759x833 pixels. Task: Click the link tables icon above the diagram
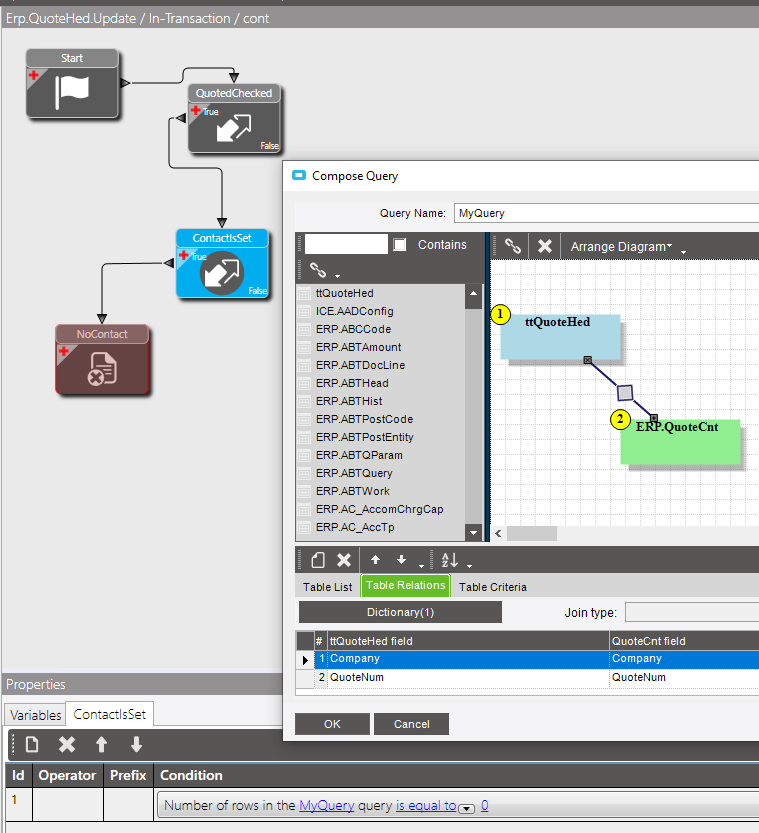(x=513, y=246)
